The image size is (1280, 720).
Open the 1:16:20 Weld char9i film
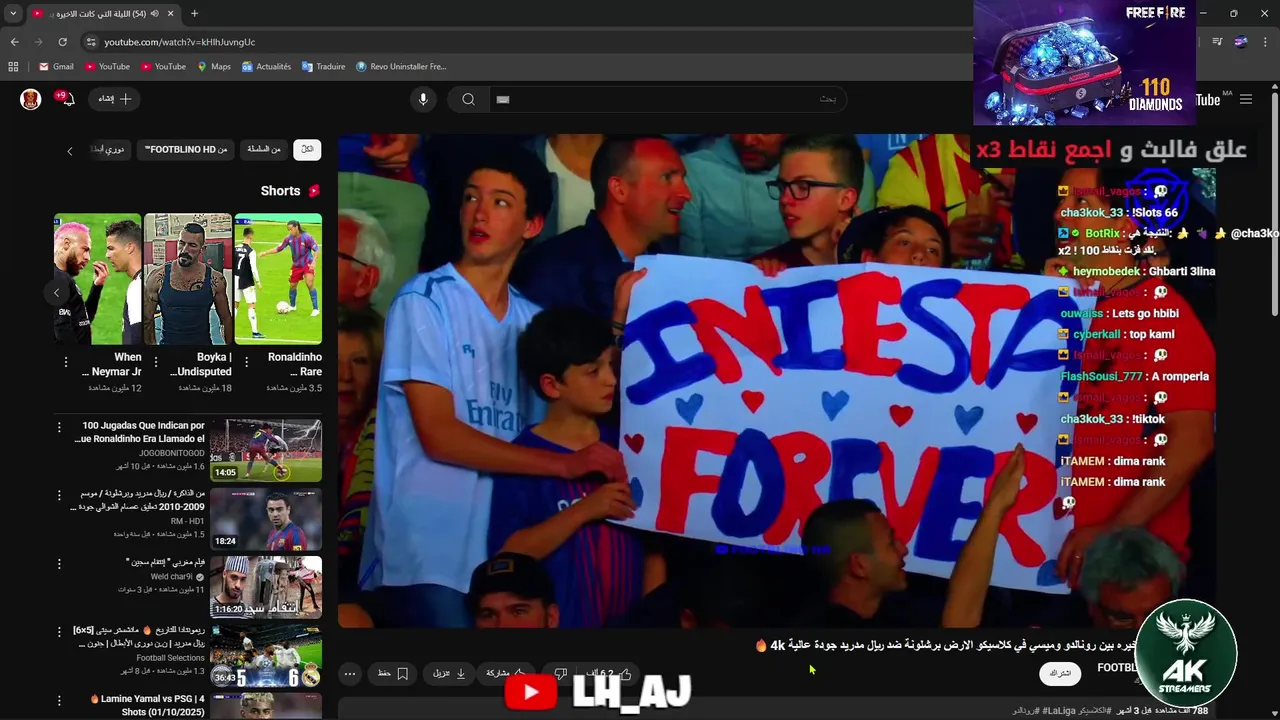tap(266, 587)
